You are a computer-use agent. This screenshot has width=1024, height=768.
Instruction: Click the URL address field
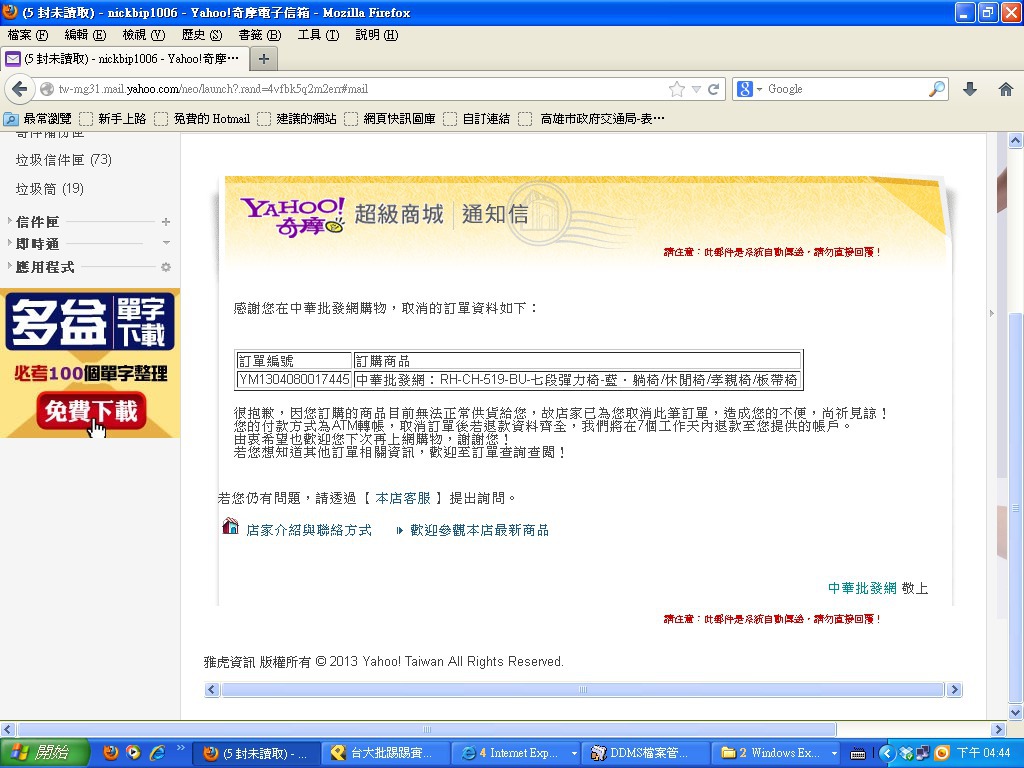(x=359, y=89)
